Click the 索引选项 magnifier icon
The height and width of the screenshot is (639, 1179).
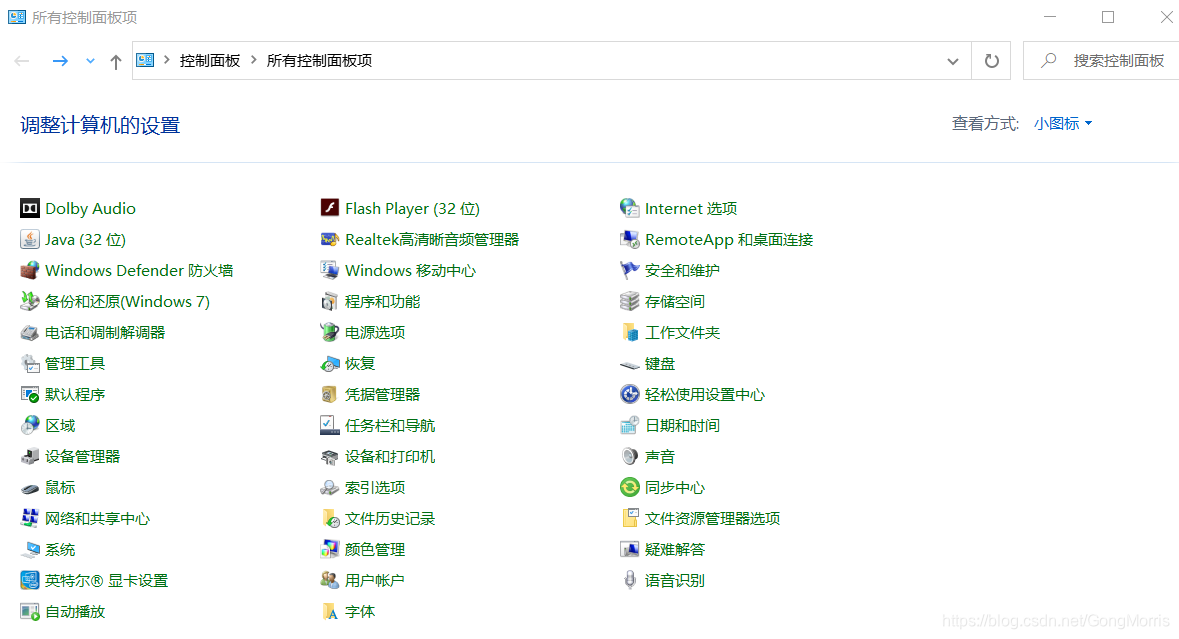329,487
